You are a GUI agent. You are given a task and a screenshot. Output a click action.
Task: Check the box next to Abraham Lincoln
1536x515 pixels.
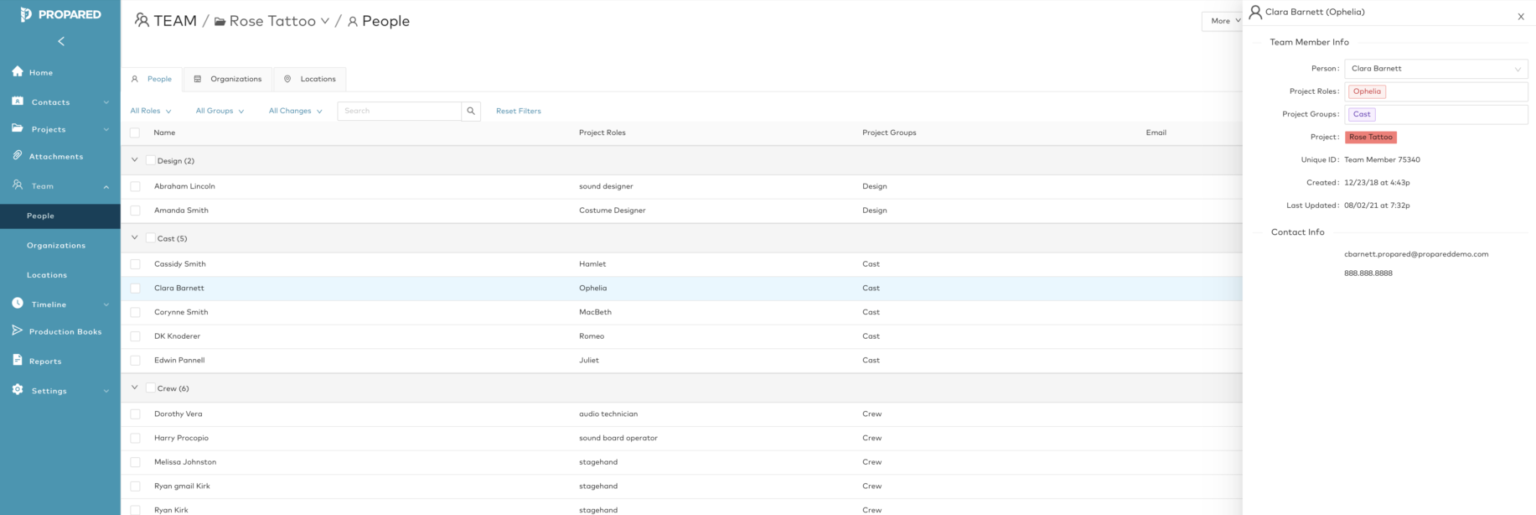pos(135,186)
